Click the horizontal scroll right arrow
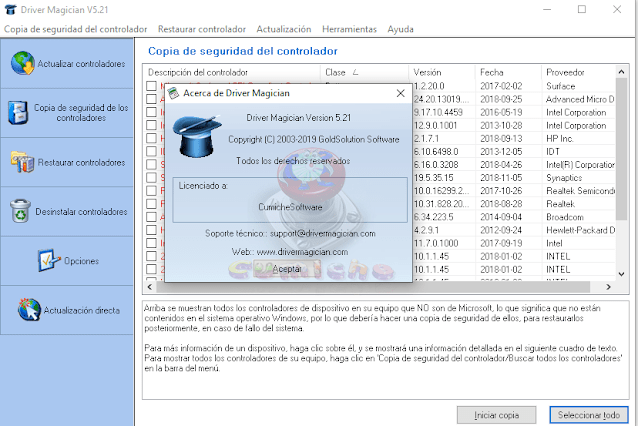Image resolution: width=638 pixels, height=426 pixels. click(608, 287)
